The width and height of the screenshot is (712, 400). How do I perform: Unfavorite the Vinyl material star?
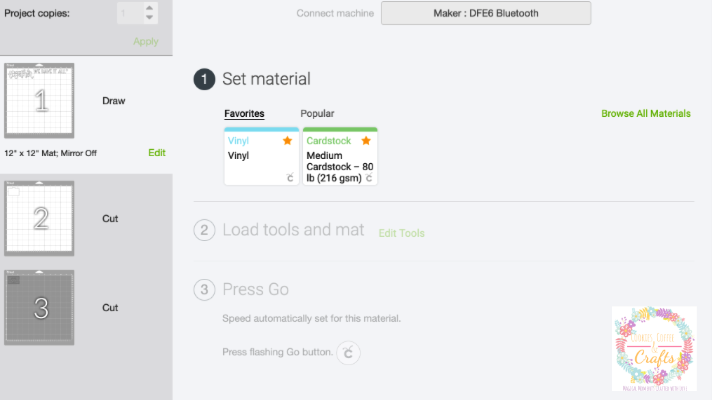[287, 141]
